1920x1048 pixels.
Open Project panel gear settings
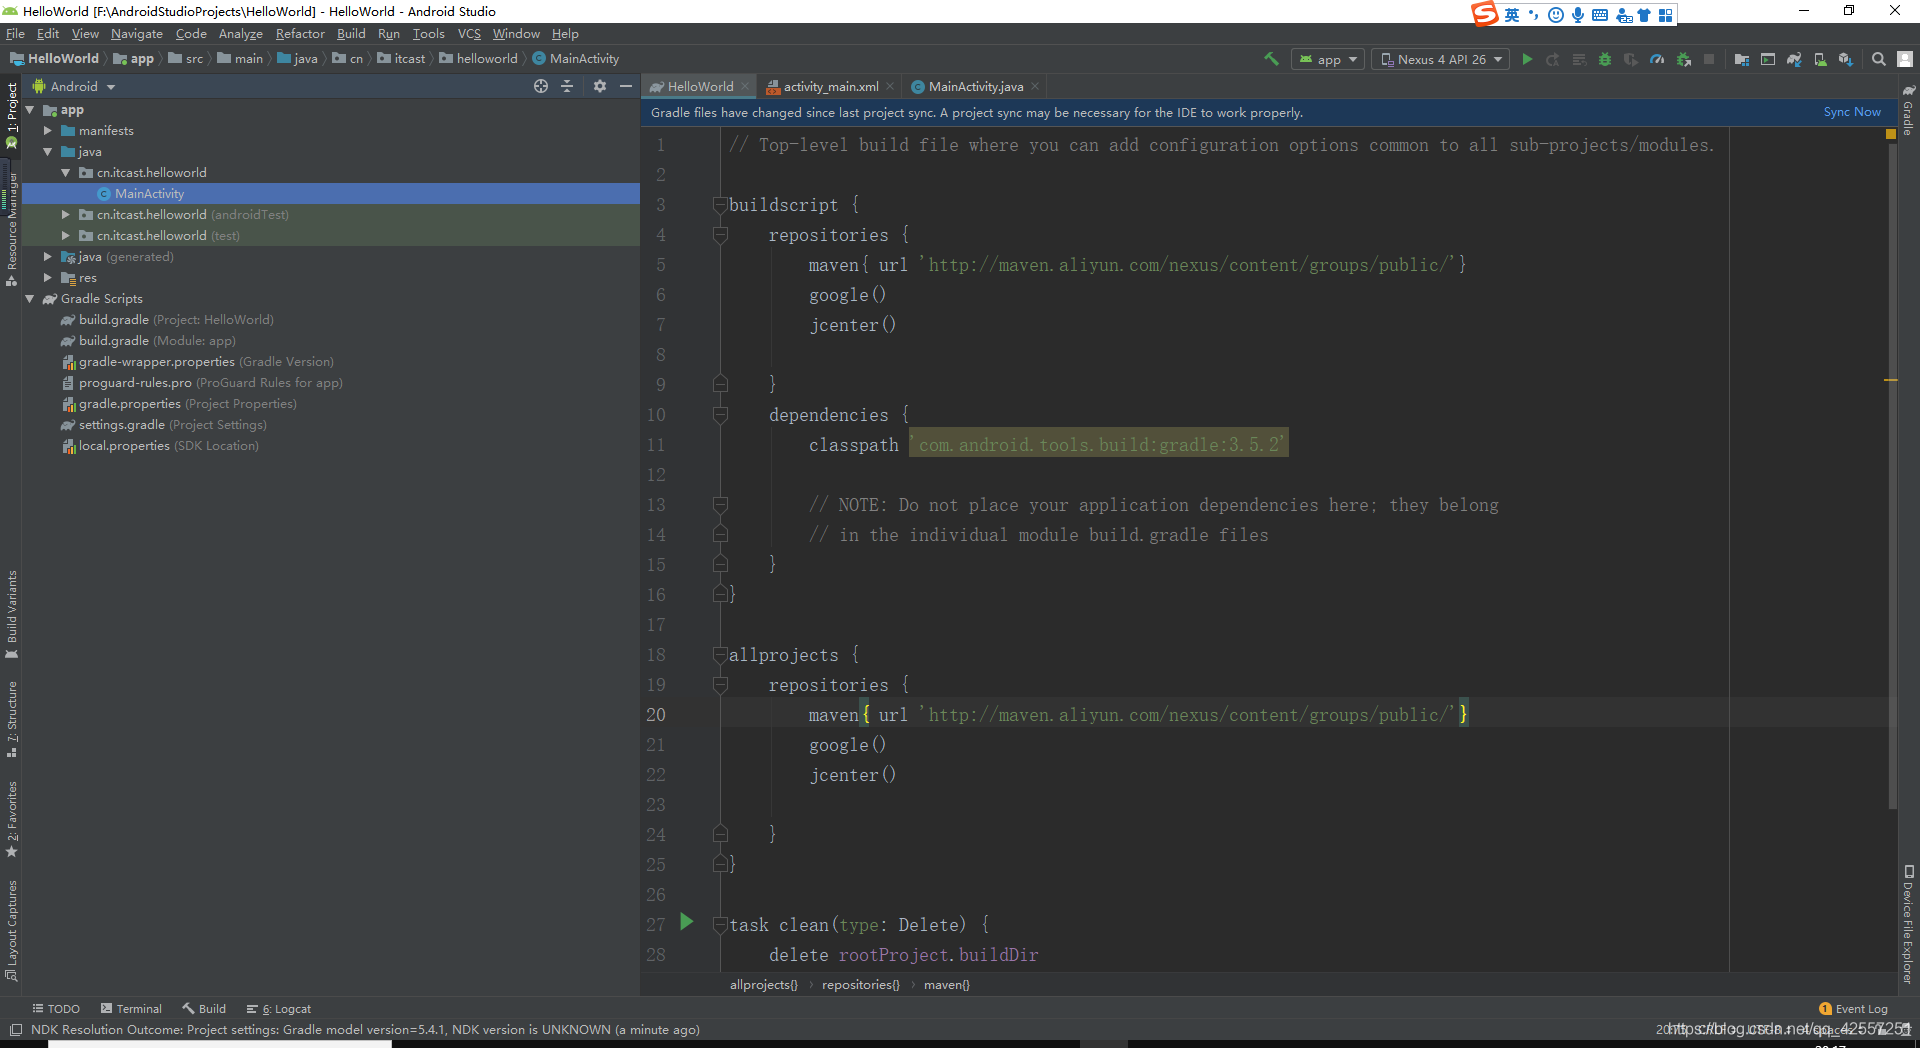coord(600,86)
